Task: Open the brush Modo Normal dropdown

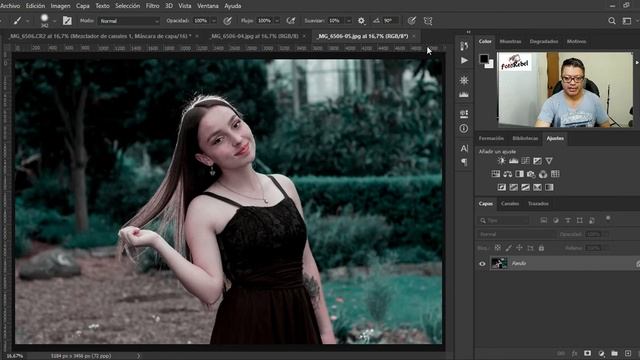Action: pyautogui.click(x=129, y=21)
